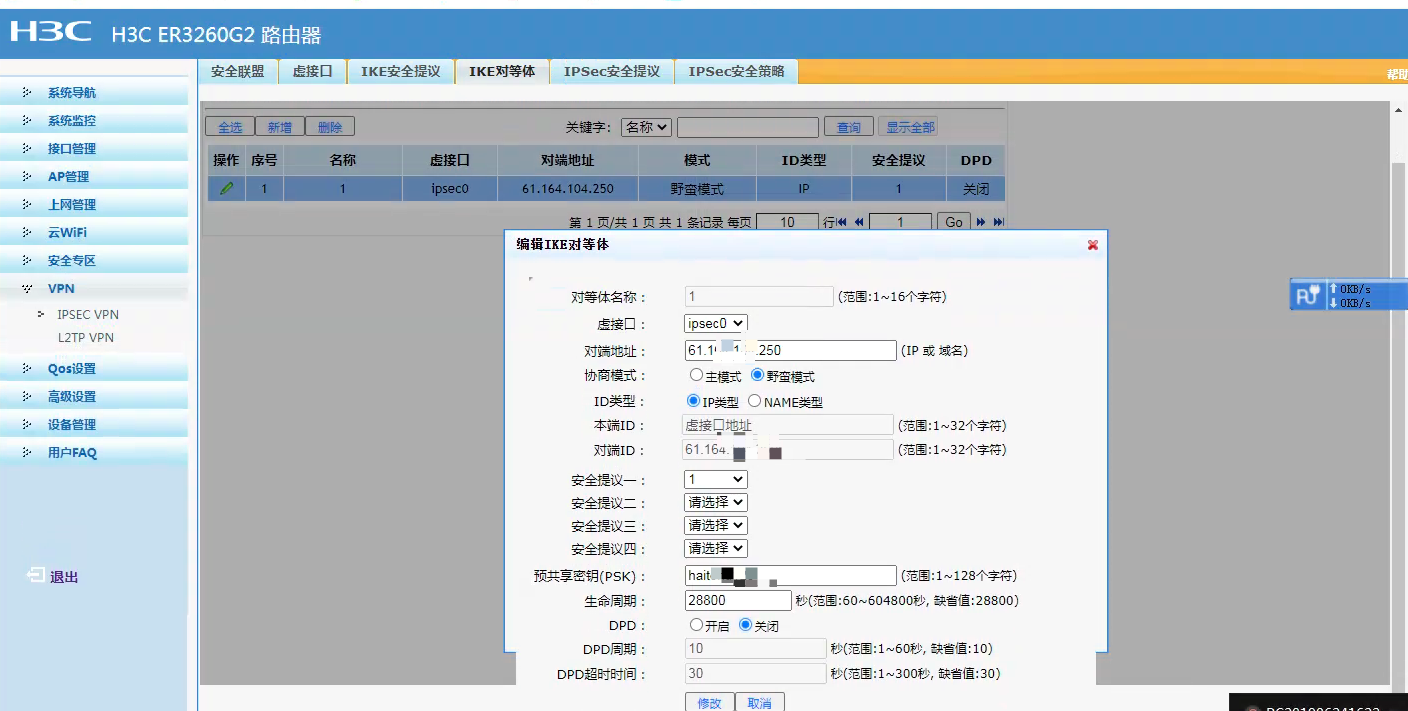Open the 安全提议二 dropdown
The width and height of the screenshot is (1408, 711).
(x=715, y=502)
